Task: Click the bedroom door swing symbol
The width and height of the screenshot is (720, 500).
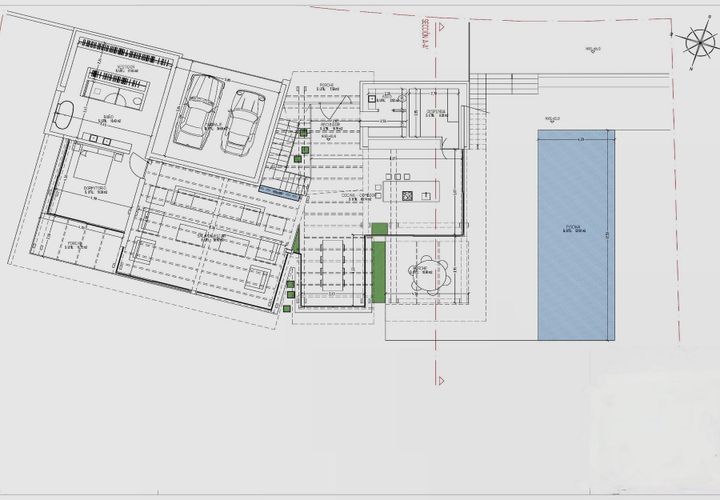Action: tap(138, 166)
